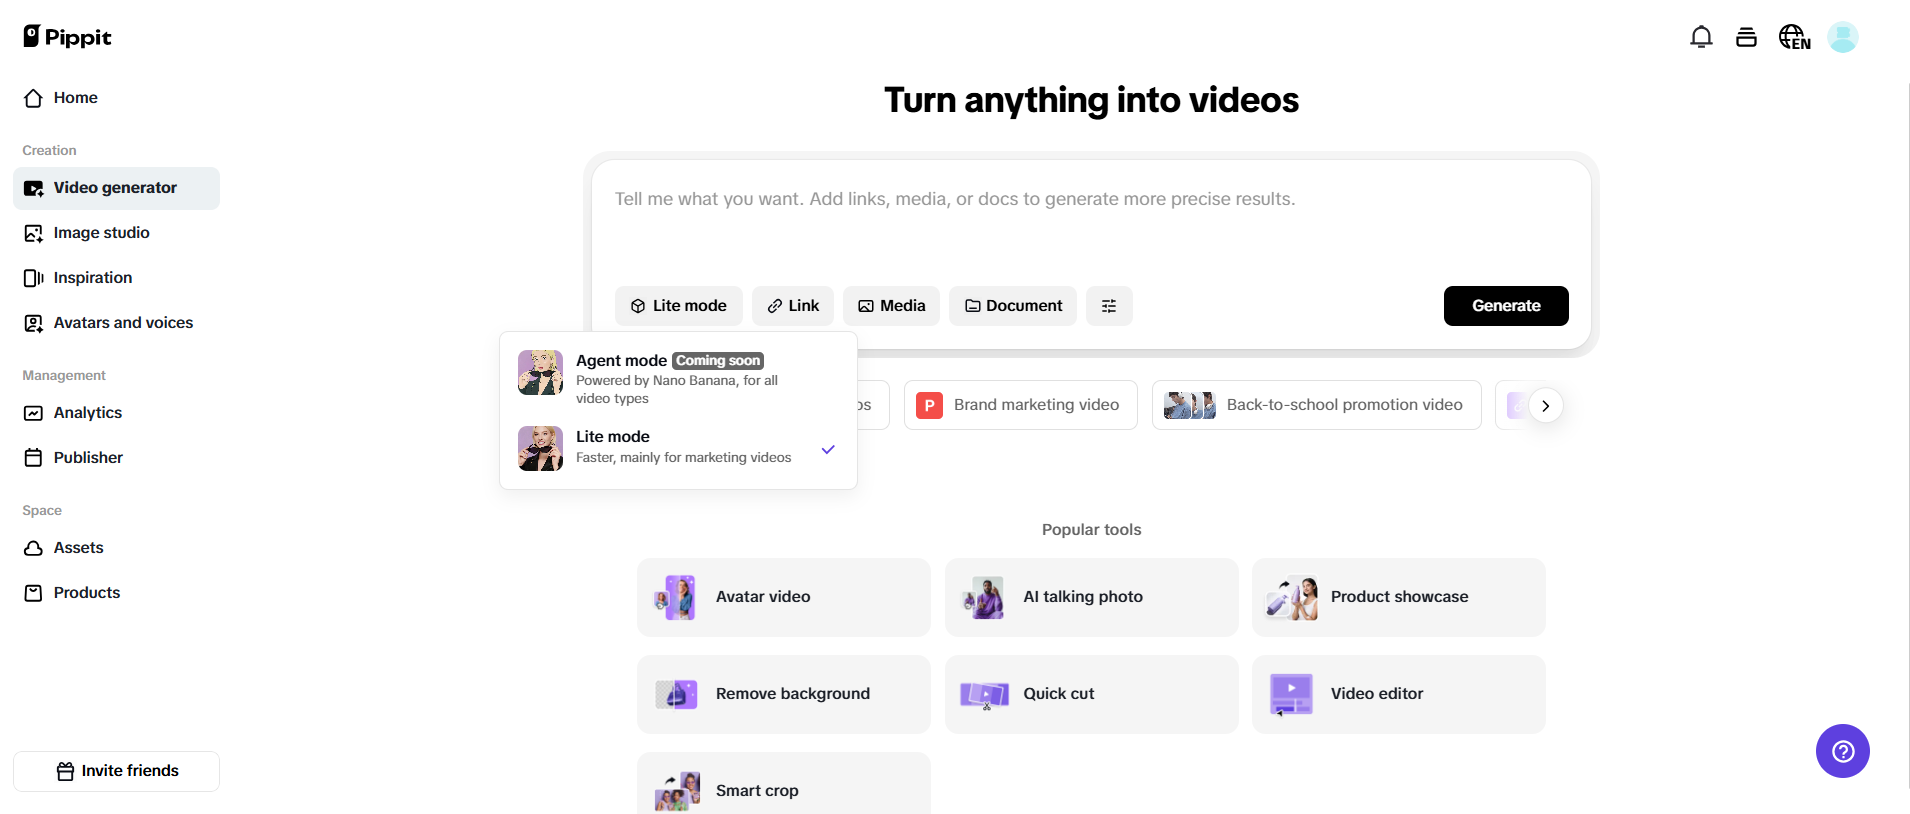Change language via globe EN icon
This screenshot has width=1910, height=814.
(x=1794, y=38)
